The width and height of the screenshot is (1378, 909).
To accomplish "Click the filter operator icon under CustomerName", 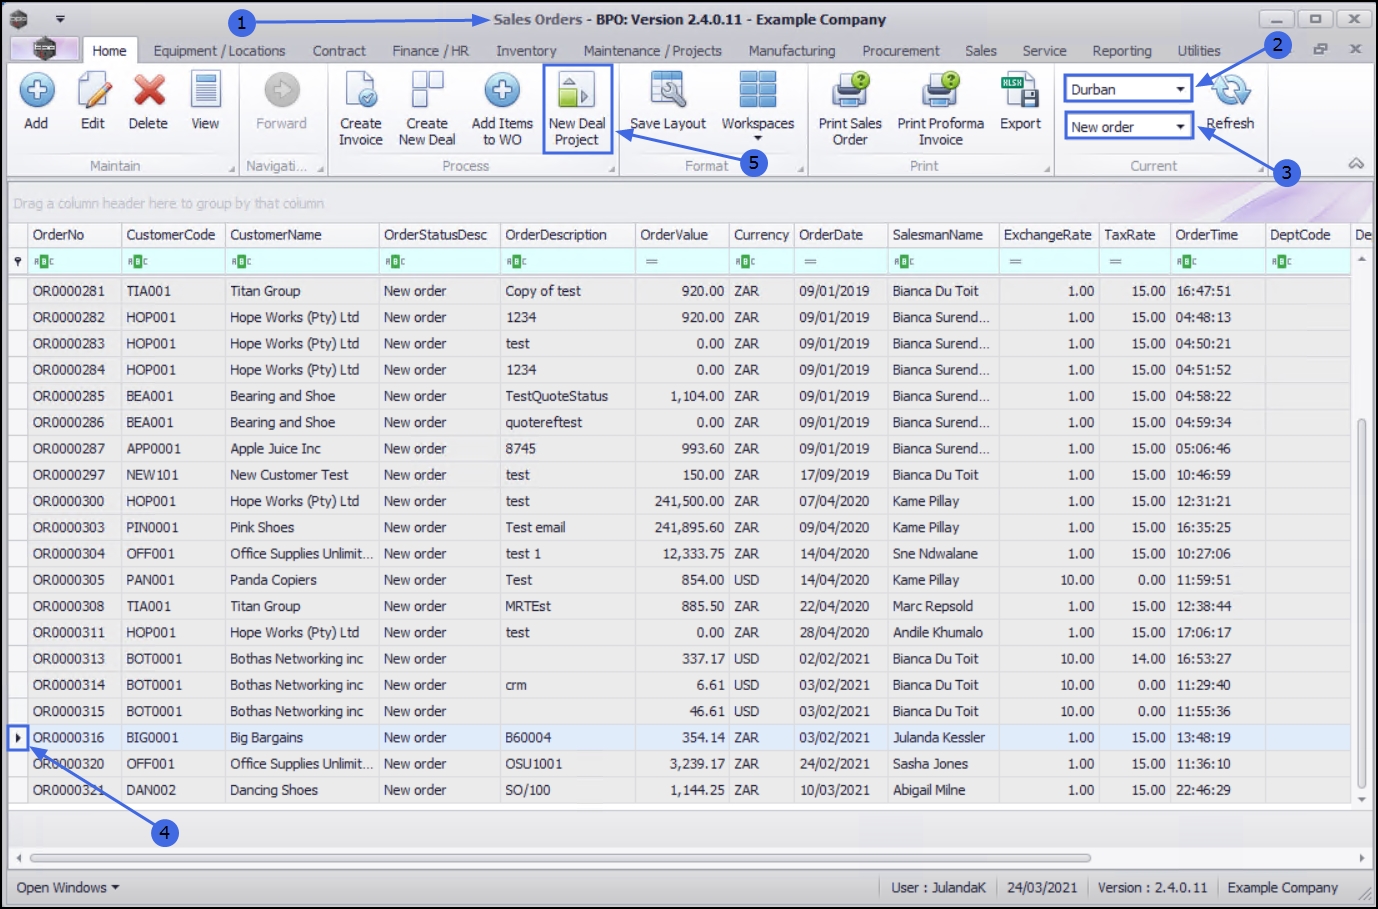I will coord(241,262).
